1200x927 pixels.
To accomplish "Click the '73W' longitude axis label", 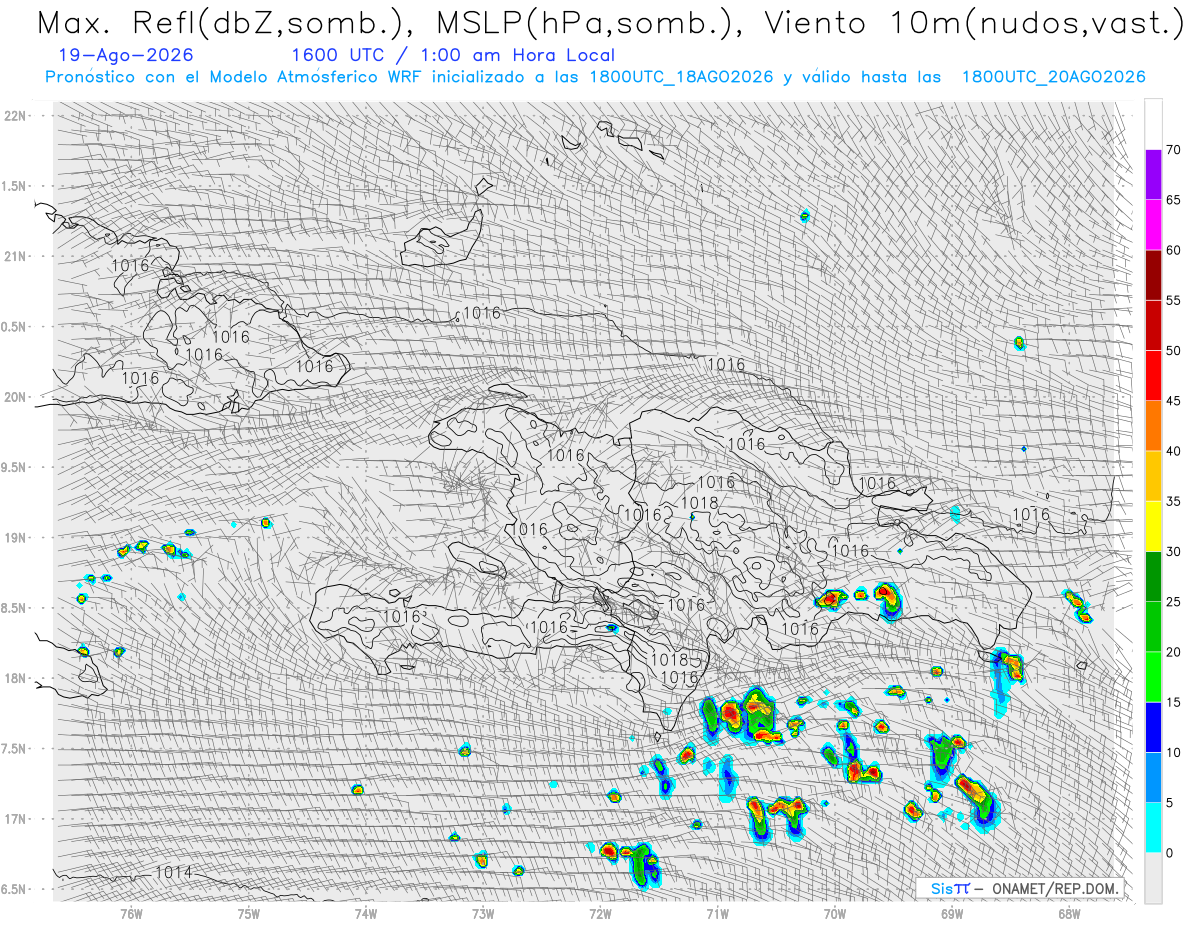I will 483,912.
